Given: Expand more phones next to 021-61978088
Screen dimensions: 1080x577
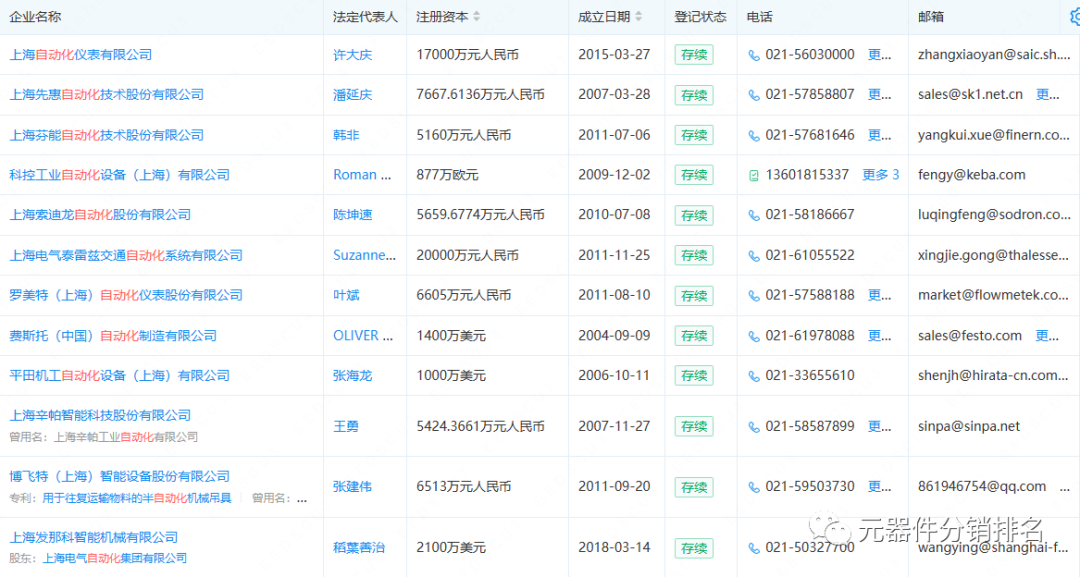Looking at the screenshot, I should click(x=880, y=336).
